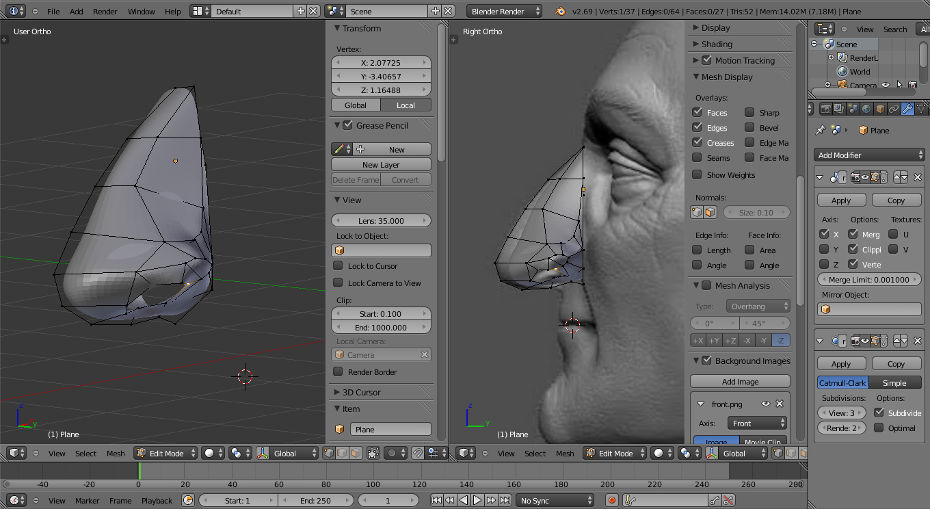Click the timeline record red dot button
Screen dimensions: 930x509
[612, 501]
